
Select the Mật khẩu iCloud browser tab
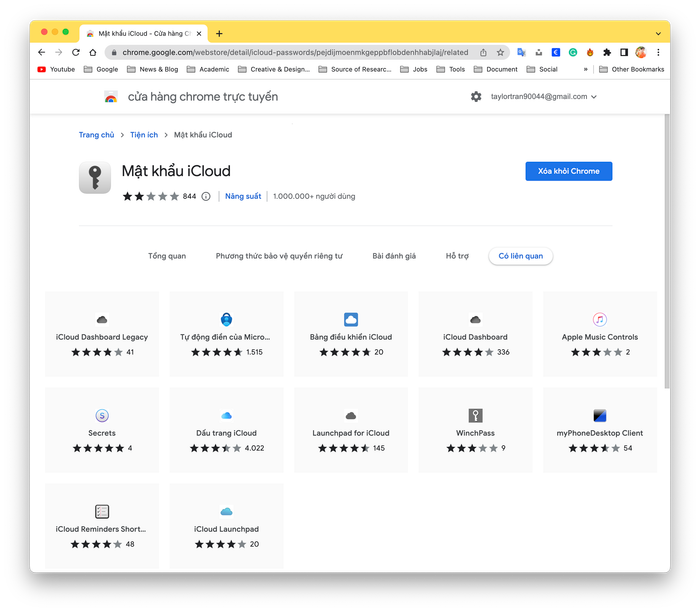[143, 33]
